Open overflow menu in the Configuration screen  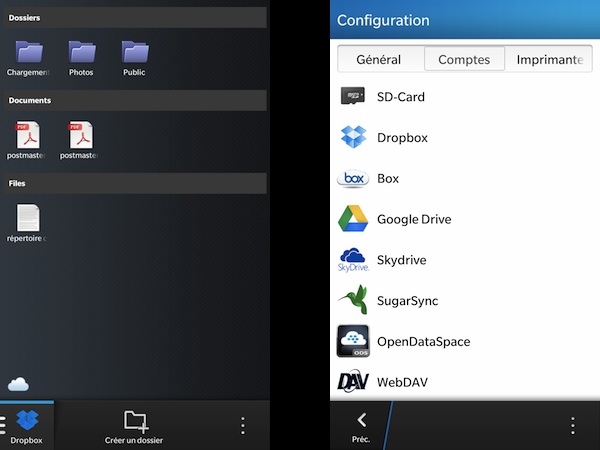[x=573, y=426]
